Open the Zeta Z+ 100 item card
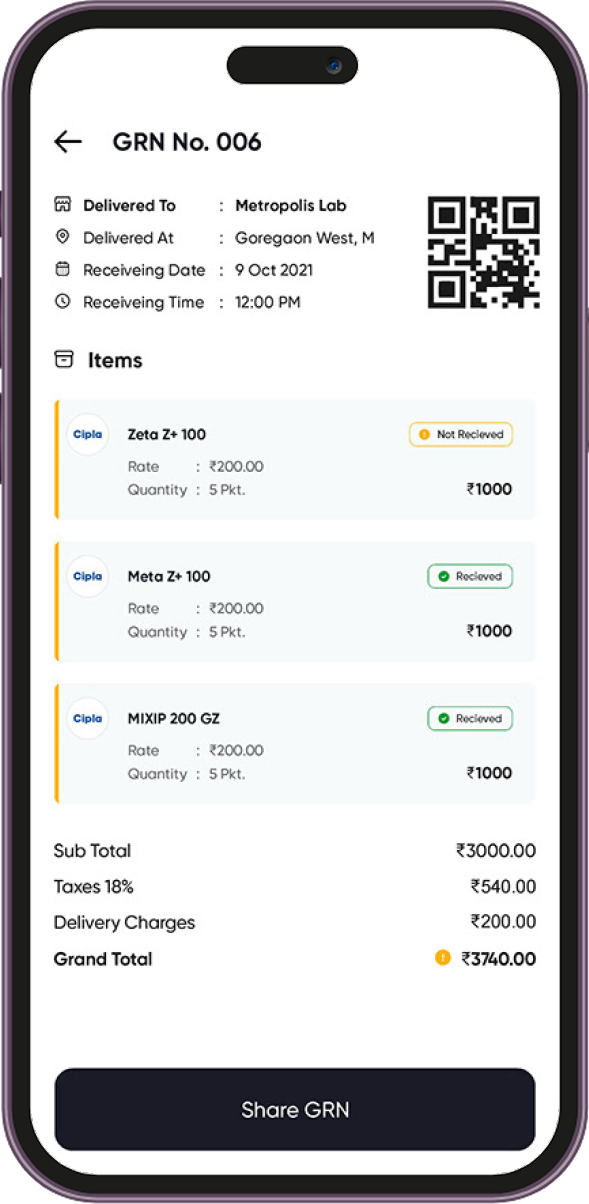 (295, 460)
